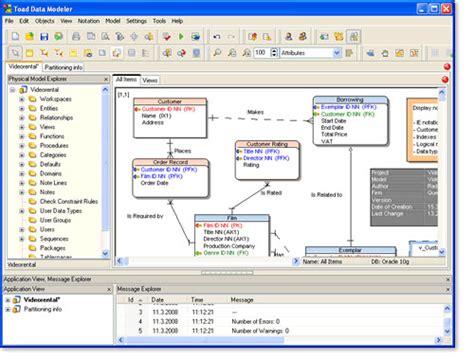Select the pointer selection tool
The height and width of the screenshot is (360, 474).
[x=15, y=53]
